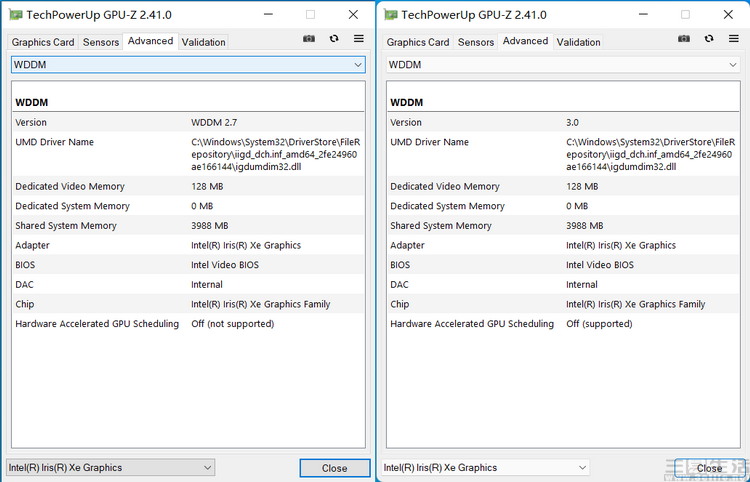Click 'Off (not supported)' scheduling value
This screenshot has width=750, height=482.
click(232, 324)
